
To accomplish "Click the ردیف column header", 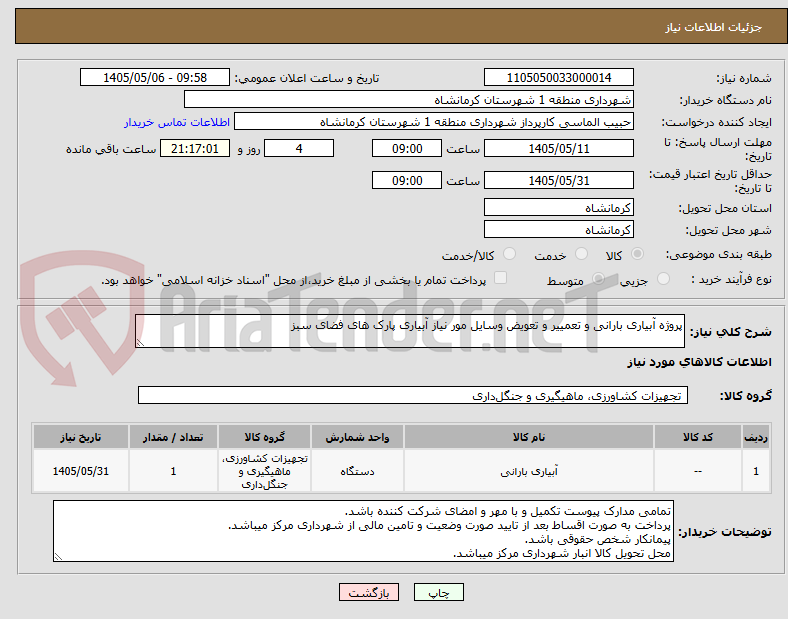I will click(756, 437).
